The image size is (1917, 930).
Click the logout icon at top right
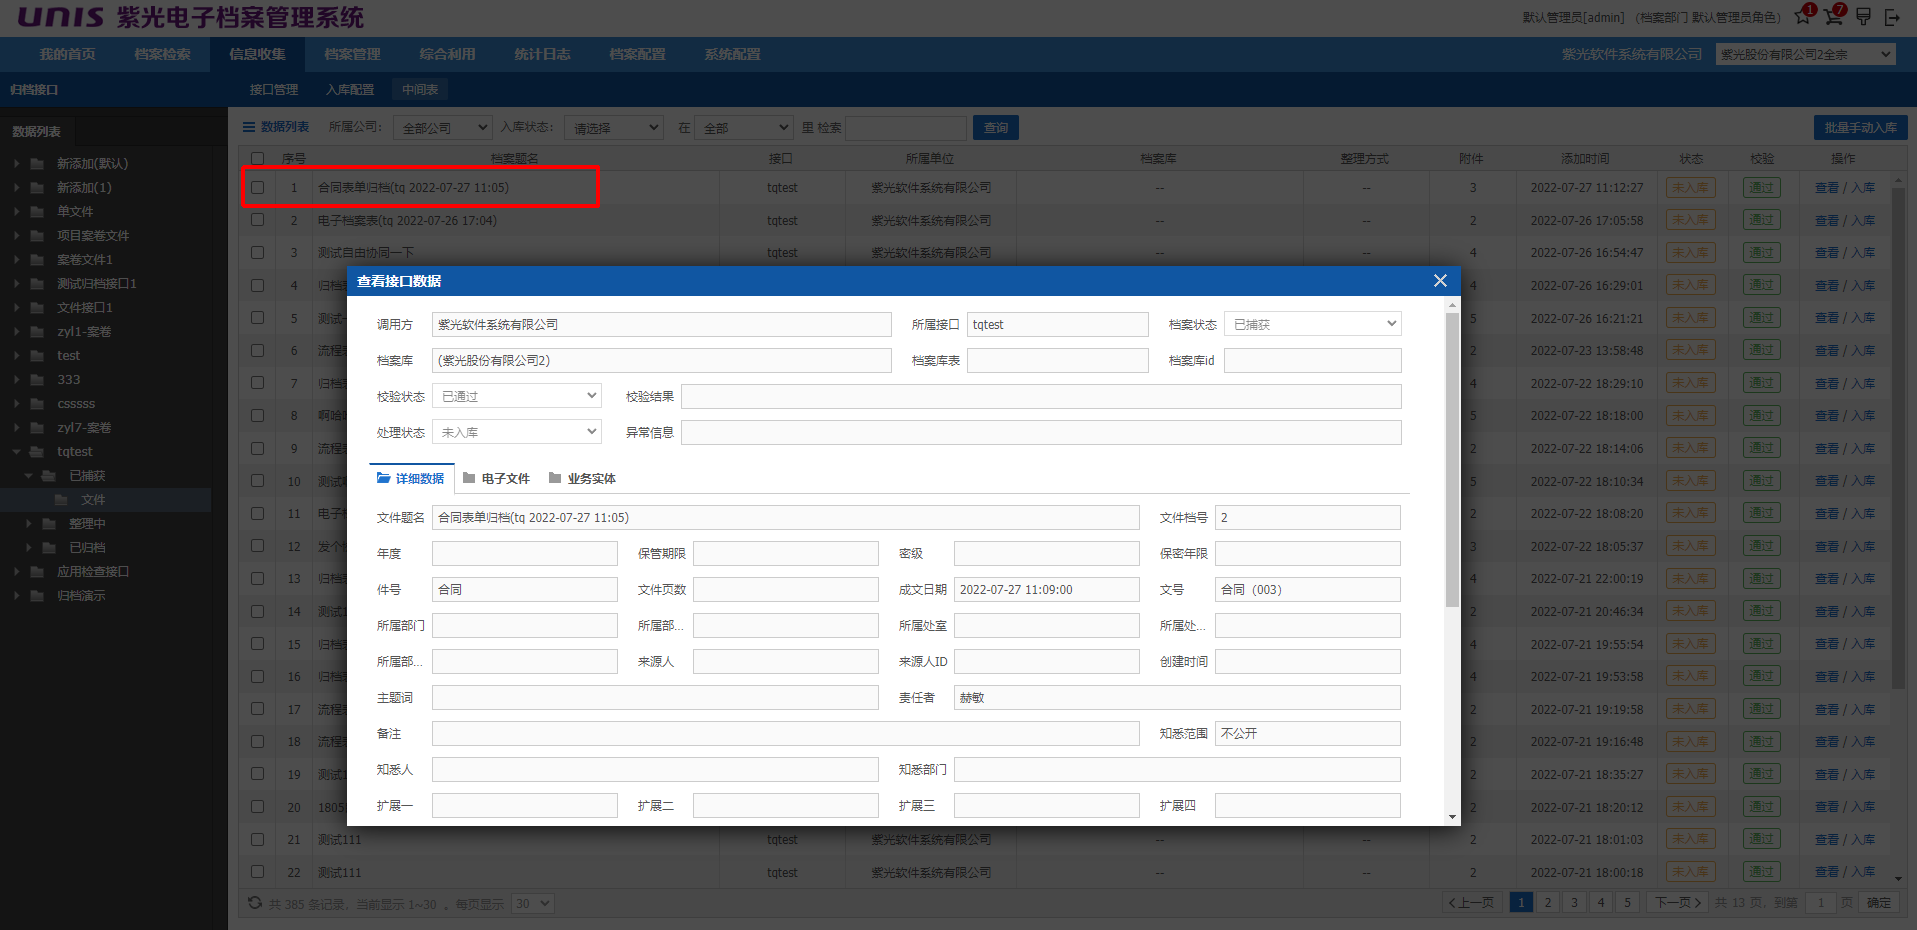tap(1891, 17)
